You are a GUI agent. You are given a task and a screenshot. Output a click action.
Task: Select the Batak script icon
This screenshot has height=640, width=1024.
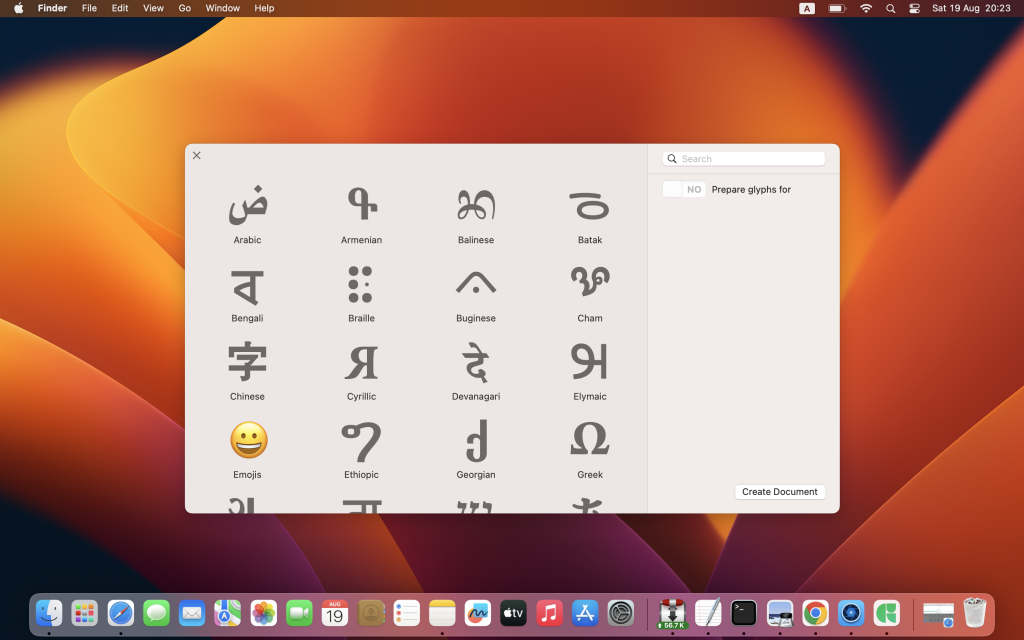[590, 205]
